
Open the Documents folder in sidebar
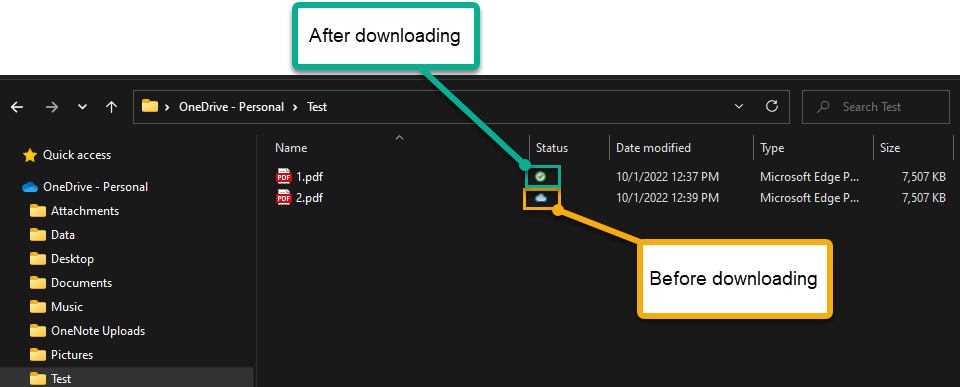81,283
